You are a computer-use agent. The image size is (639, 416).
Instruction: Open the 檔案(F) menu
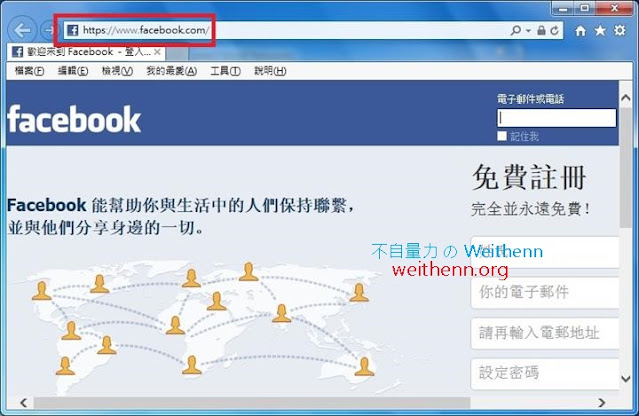click(x=29, y=71)
